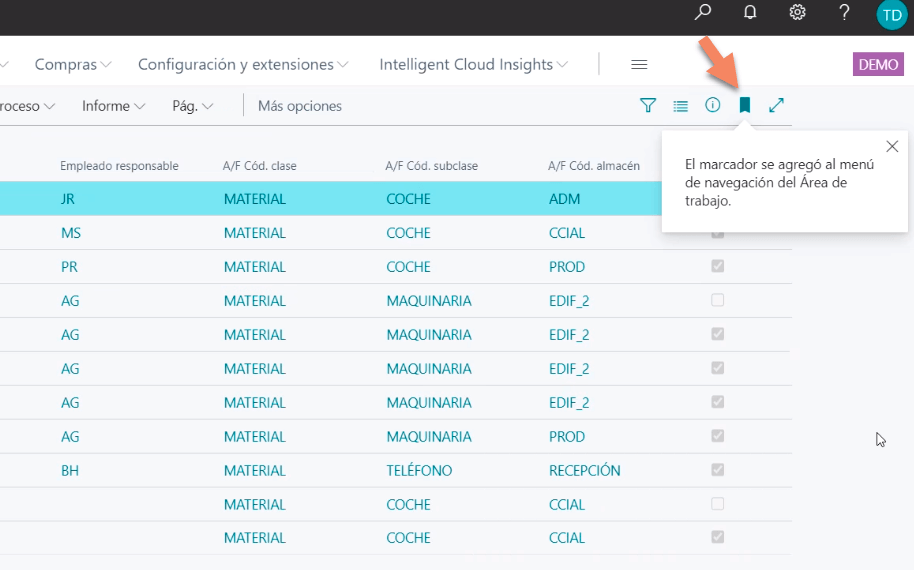Screen dimensions: 914x570
Task: Expand the Informe dropdown
Action: click(x=114, y=106)
